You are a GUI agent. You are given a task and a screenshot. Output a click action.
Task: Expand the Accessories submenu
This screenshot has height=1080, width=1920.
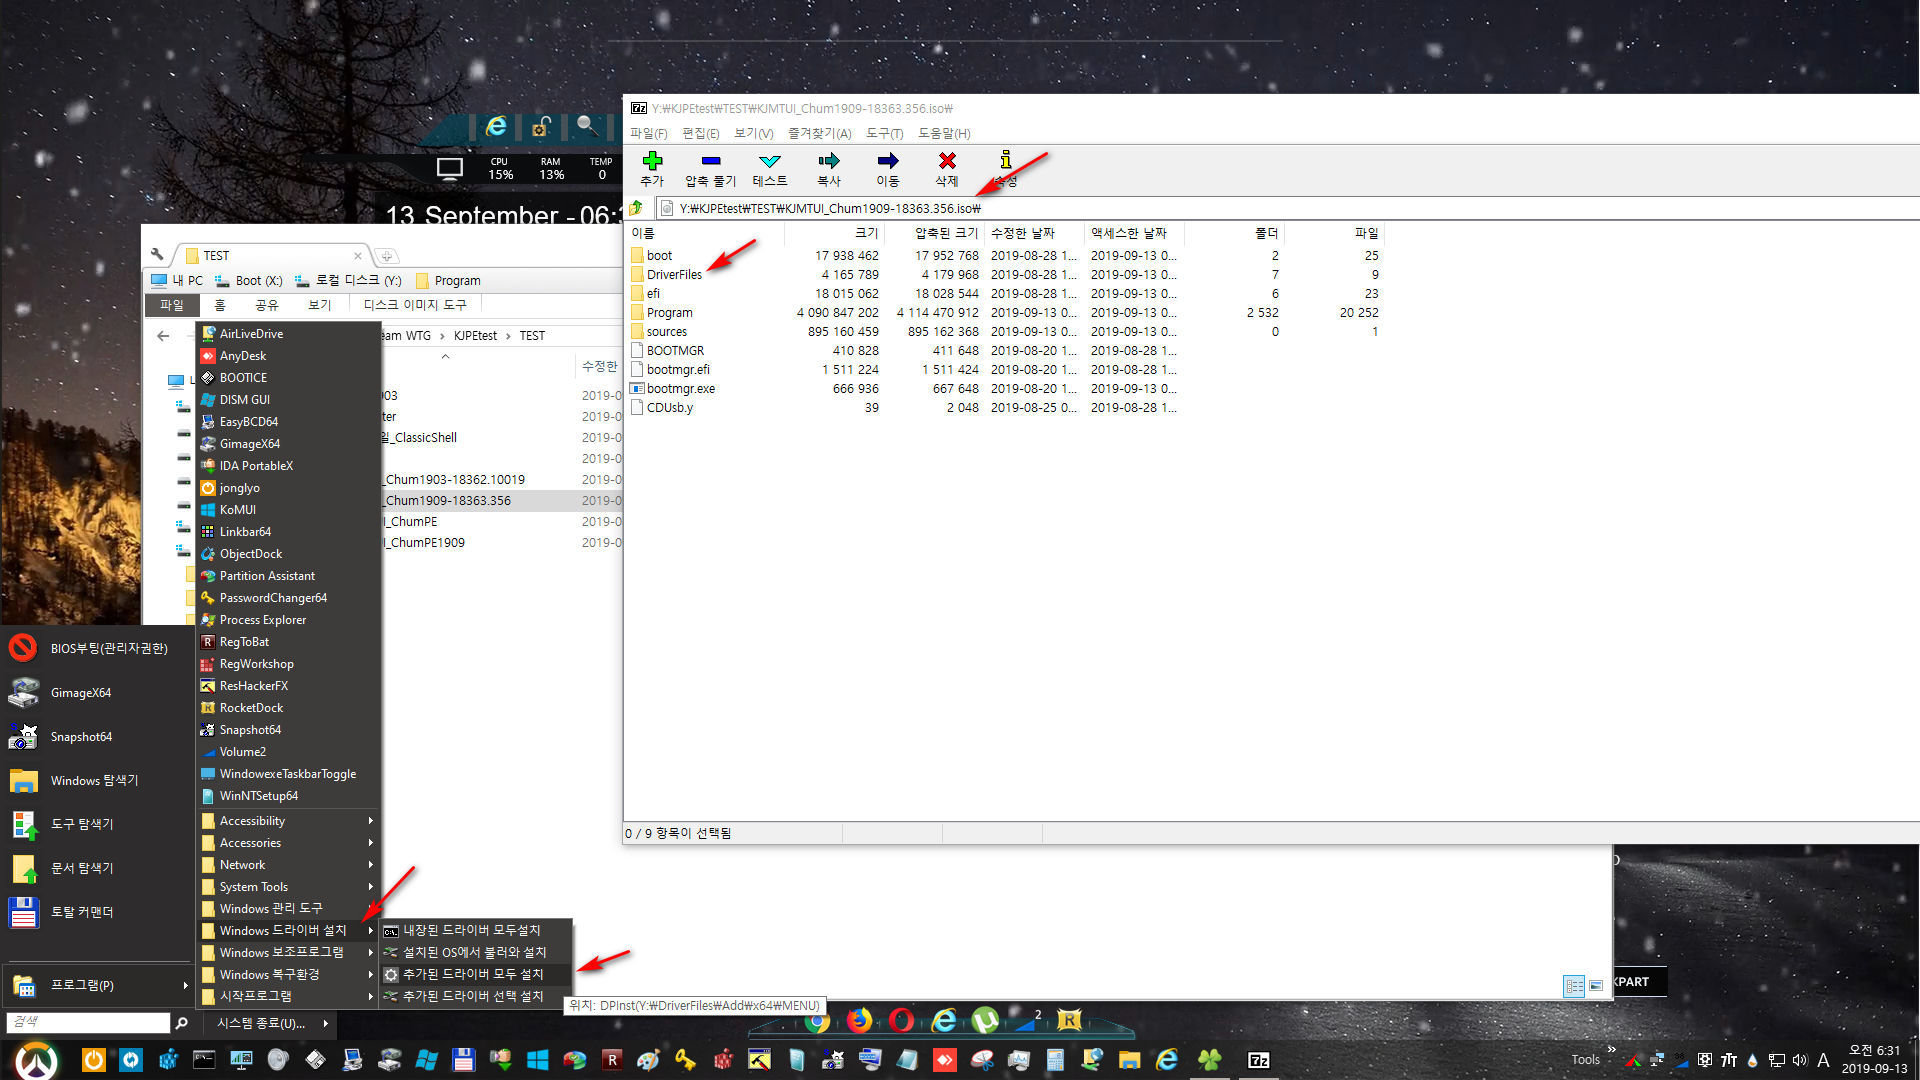point(288,843)
